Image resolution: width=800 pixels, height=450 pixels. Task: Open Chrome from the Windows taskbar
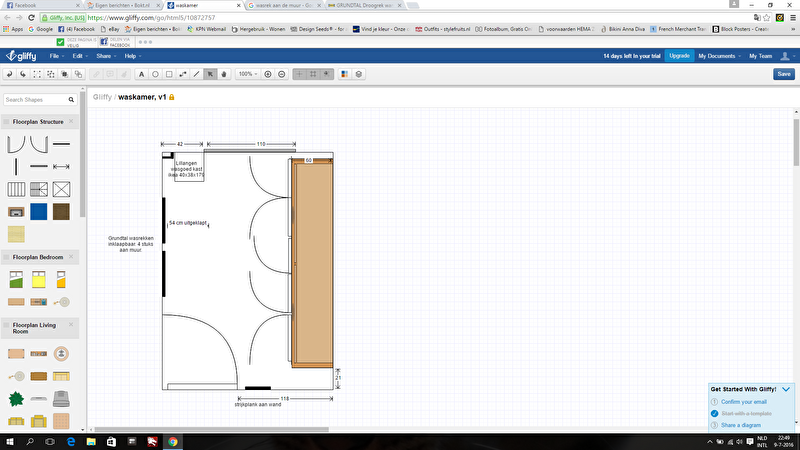(x=173, y=441)
